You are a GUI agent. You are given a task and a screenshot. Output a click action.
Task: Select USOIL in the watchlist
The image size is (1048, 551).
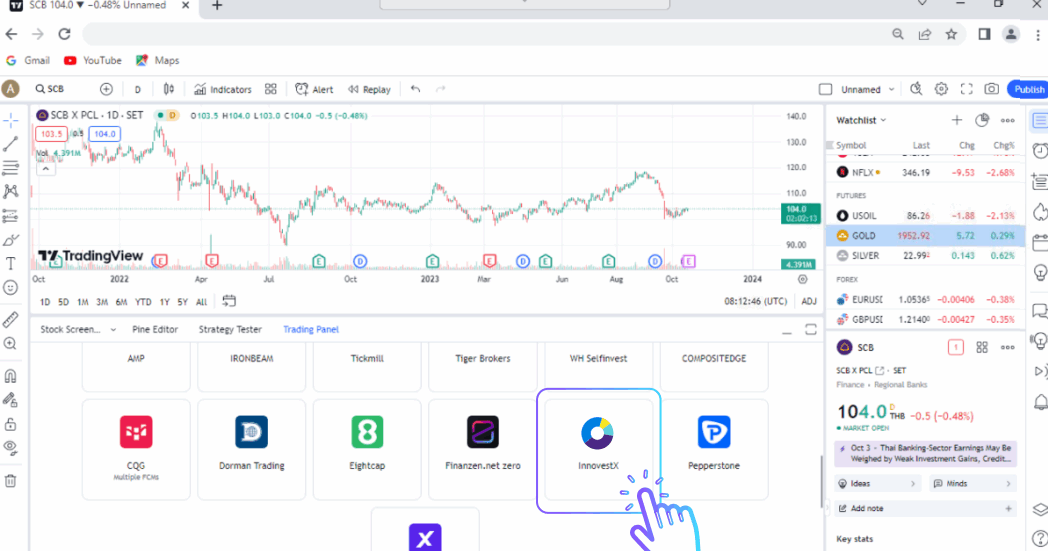point(926,215)
